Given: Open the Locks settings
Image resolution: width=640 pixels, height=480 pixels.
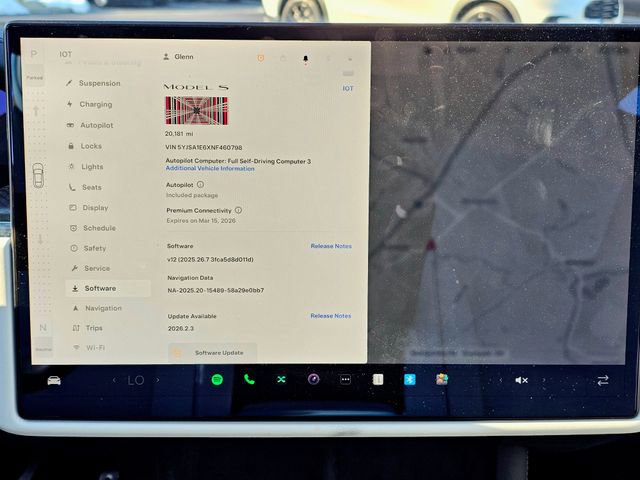Looking at the screenshot, I should [84, 146].
